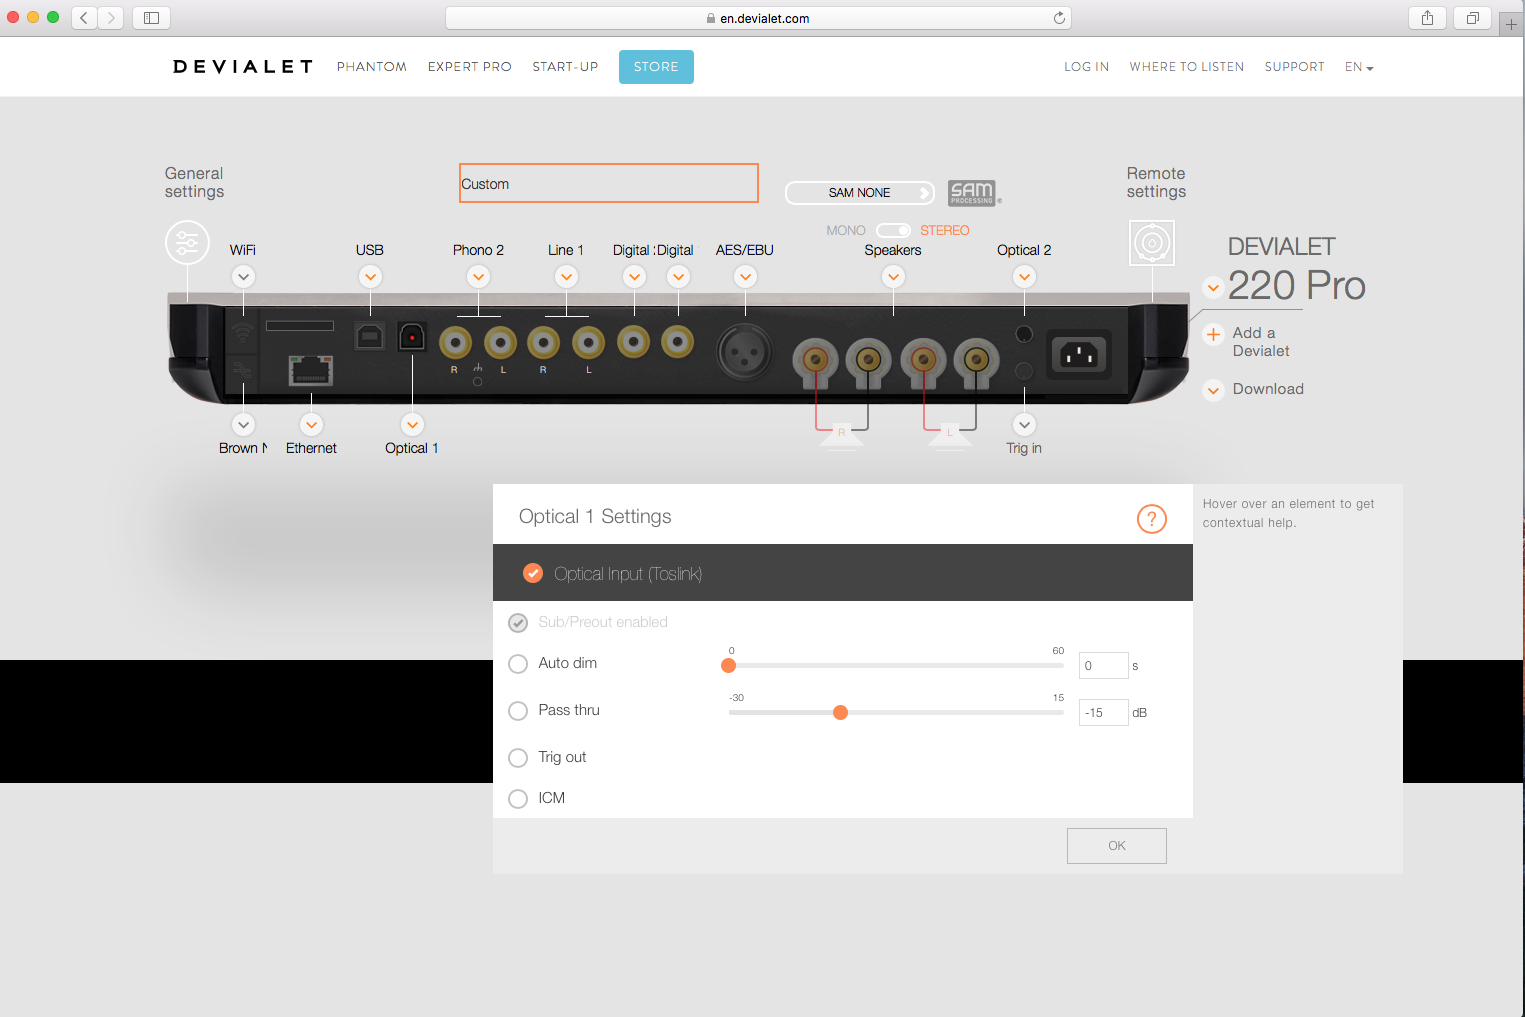Expand the Optical 2 chevron

click(1024, 277)
